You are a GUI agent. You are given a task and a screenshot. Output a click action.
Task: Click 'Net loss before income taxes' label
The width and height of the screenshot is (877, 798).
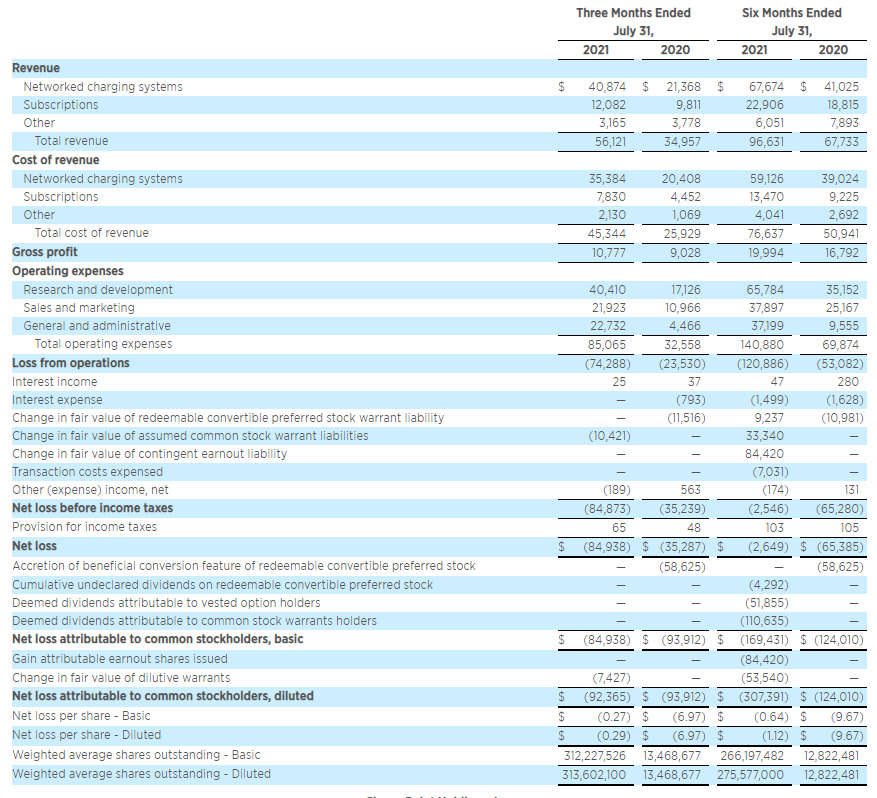pos(92,508)
